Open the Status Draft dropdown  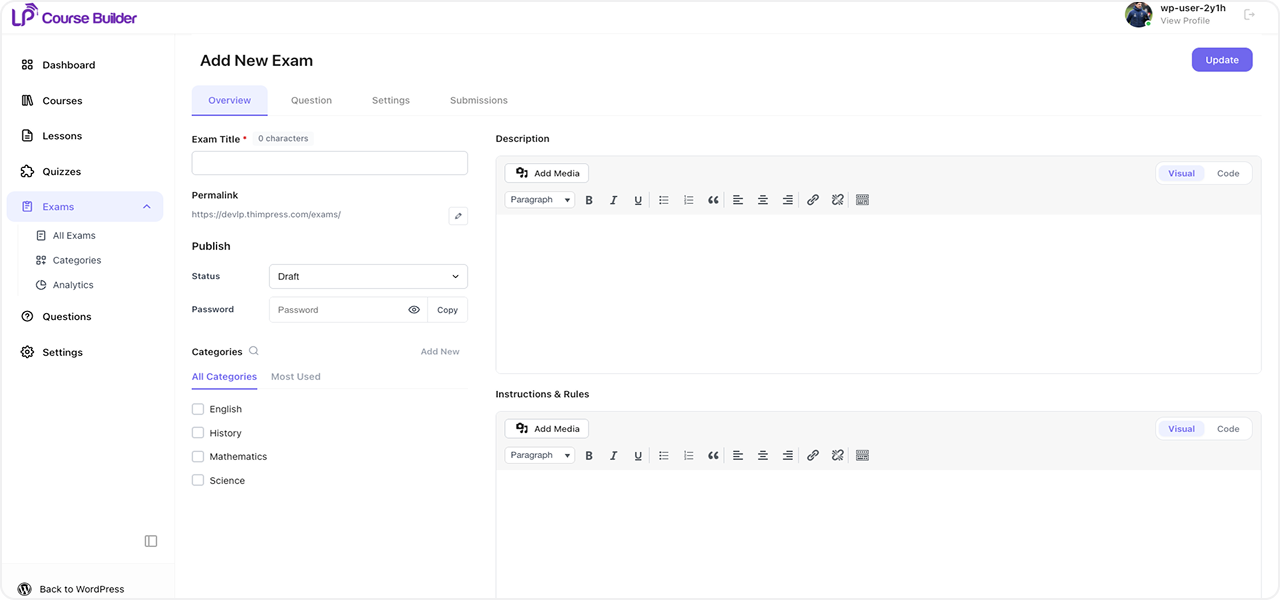[368, 277]
